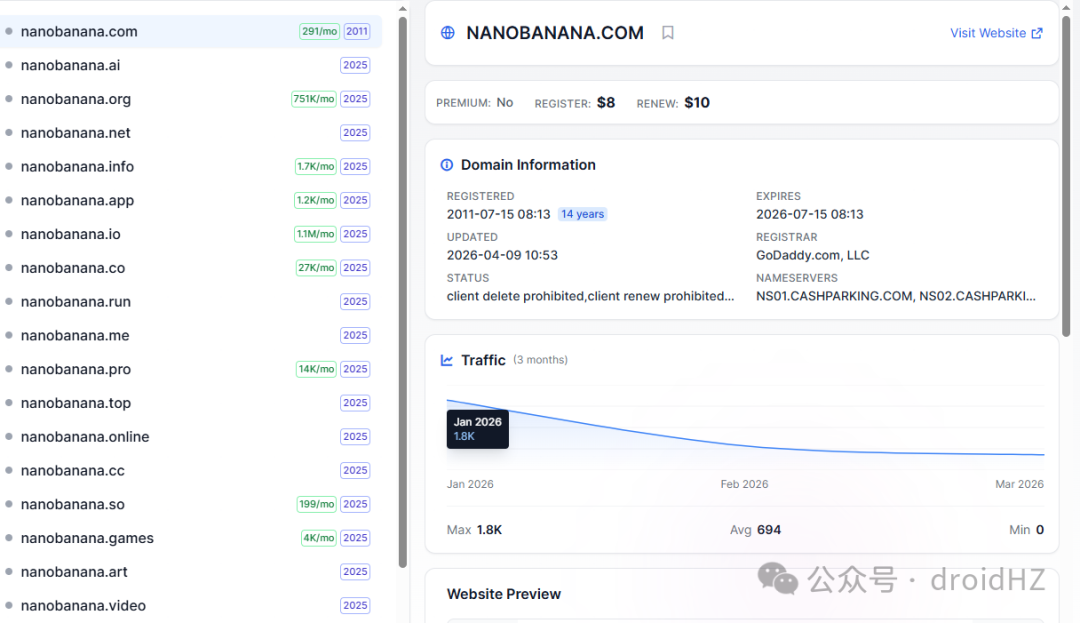The height and width of the screenshot is (623, 1080).
Task: Click the scroll-up arrow above domain list
Action: click(402, 8)
